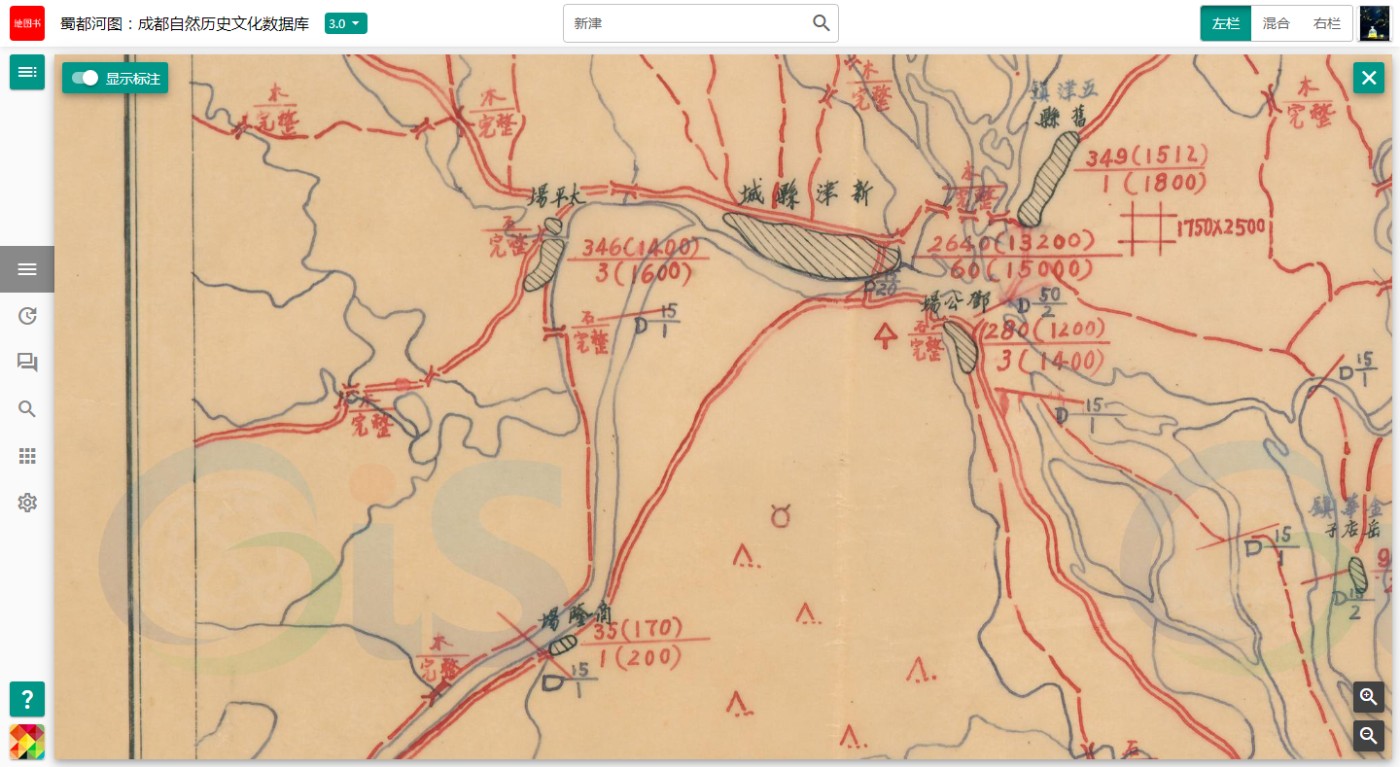
Task: Click the green help question button
Action: [x=27, y=698]
